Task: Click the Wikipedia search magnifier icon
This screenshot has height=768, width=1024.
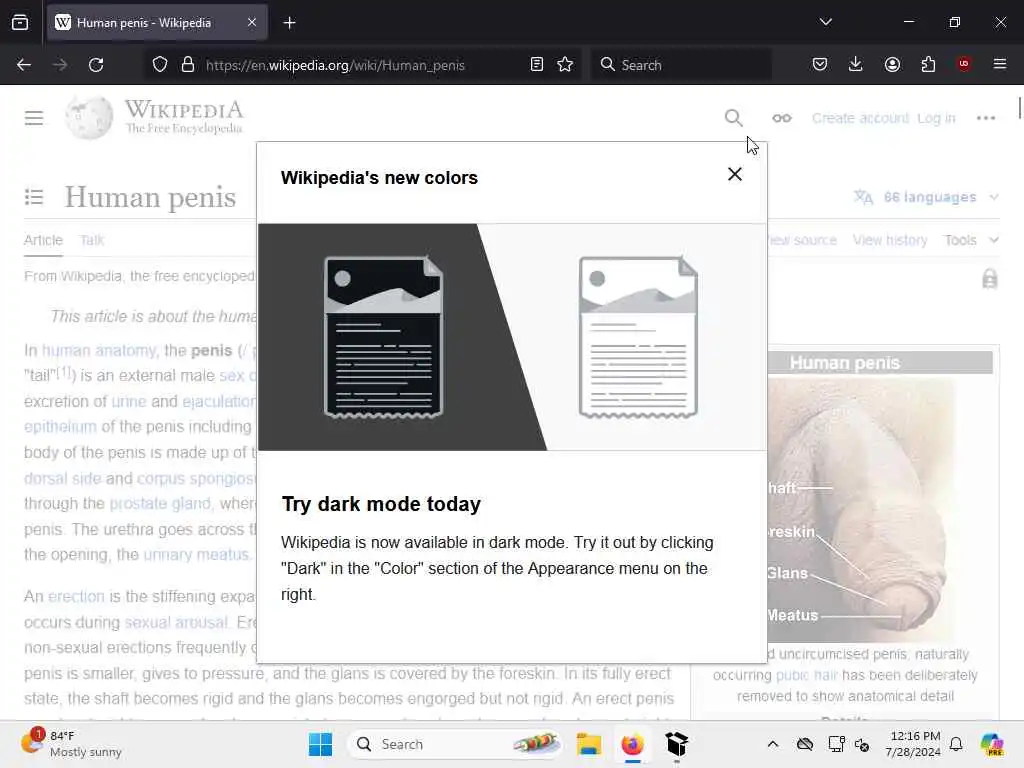Action: pos(733,118)
